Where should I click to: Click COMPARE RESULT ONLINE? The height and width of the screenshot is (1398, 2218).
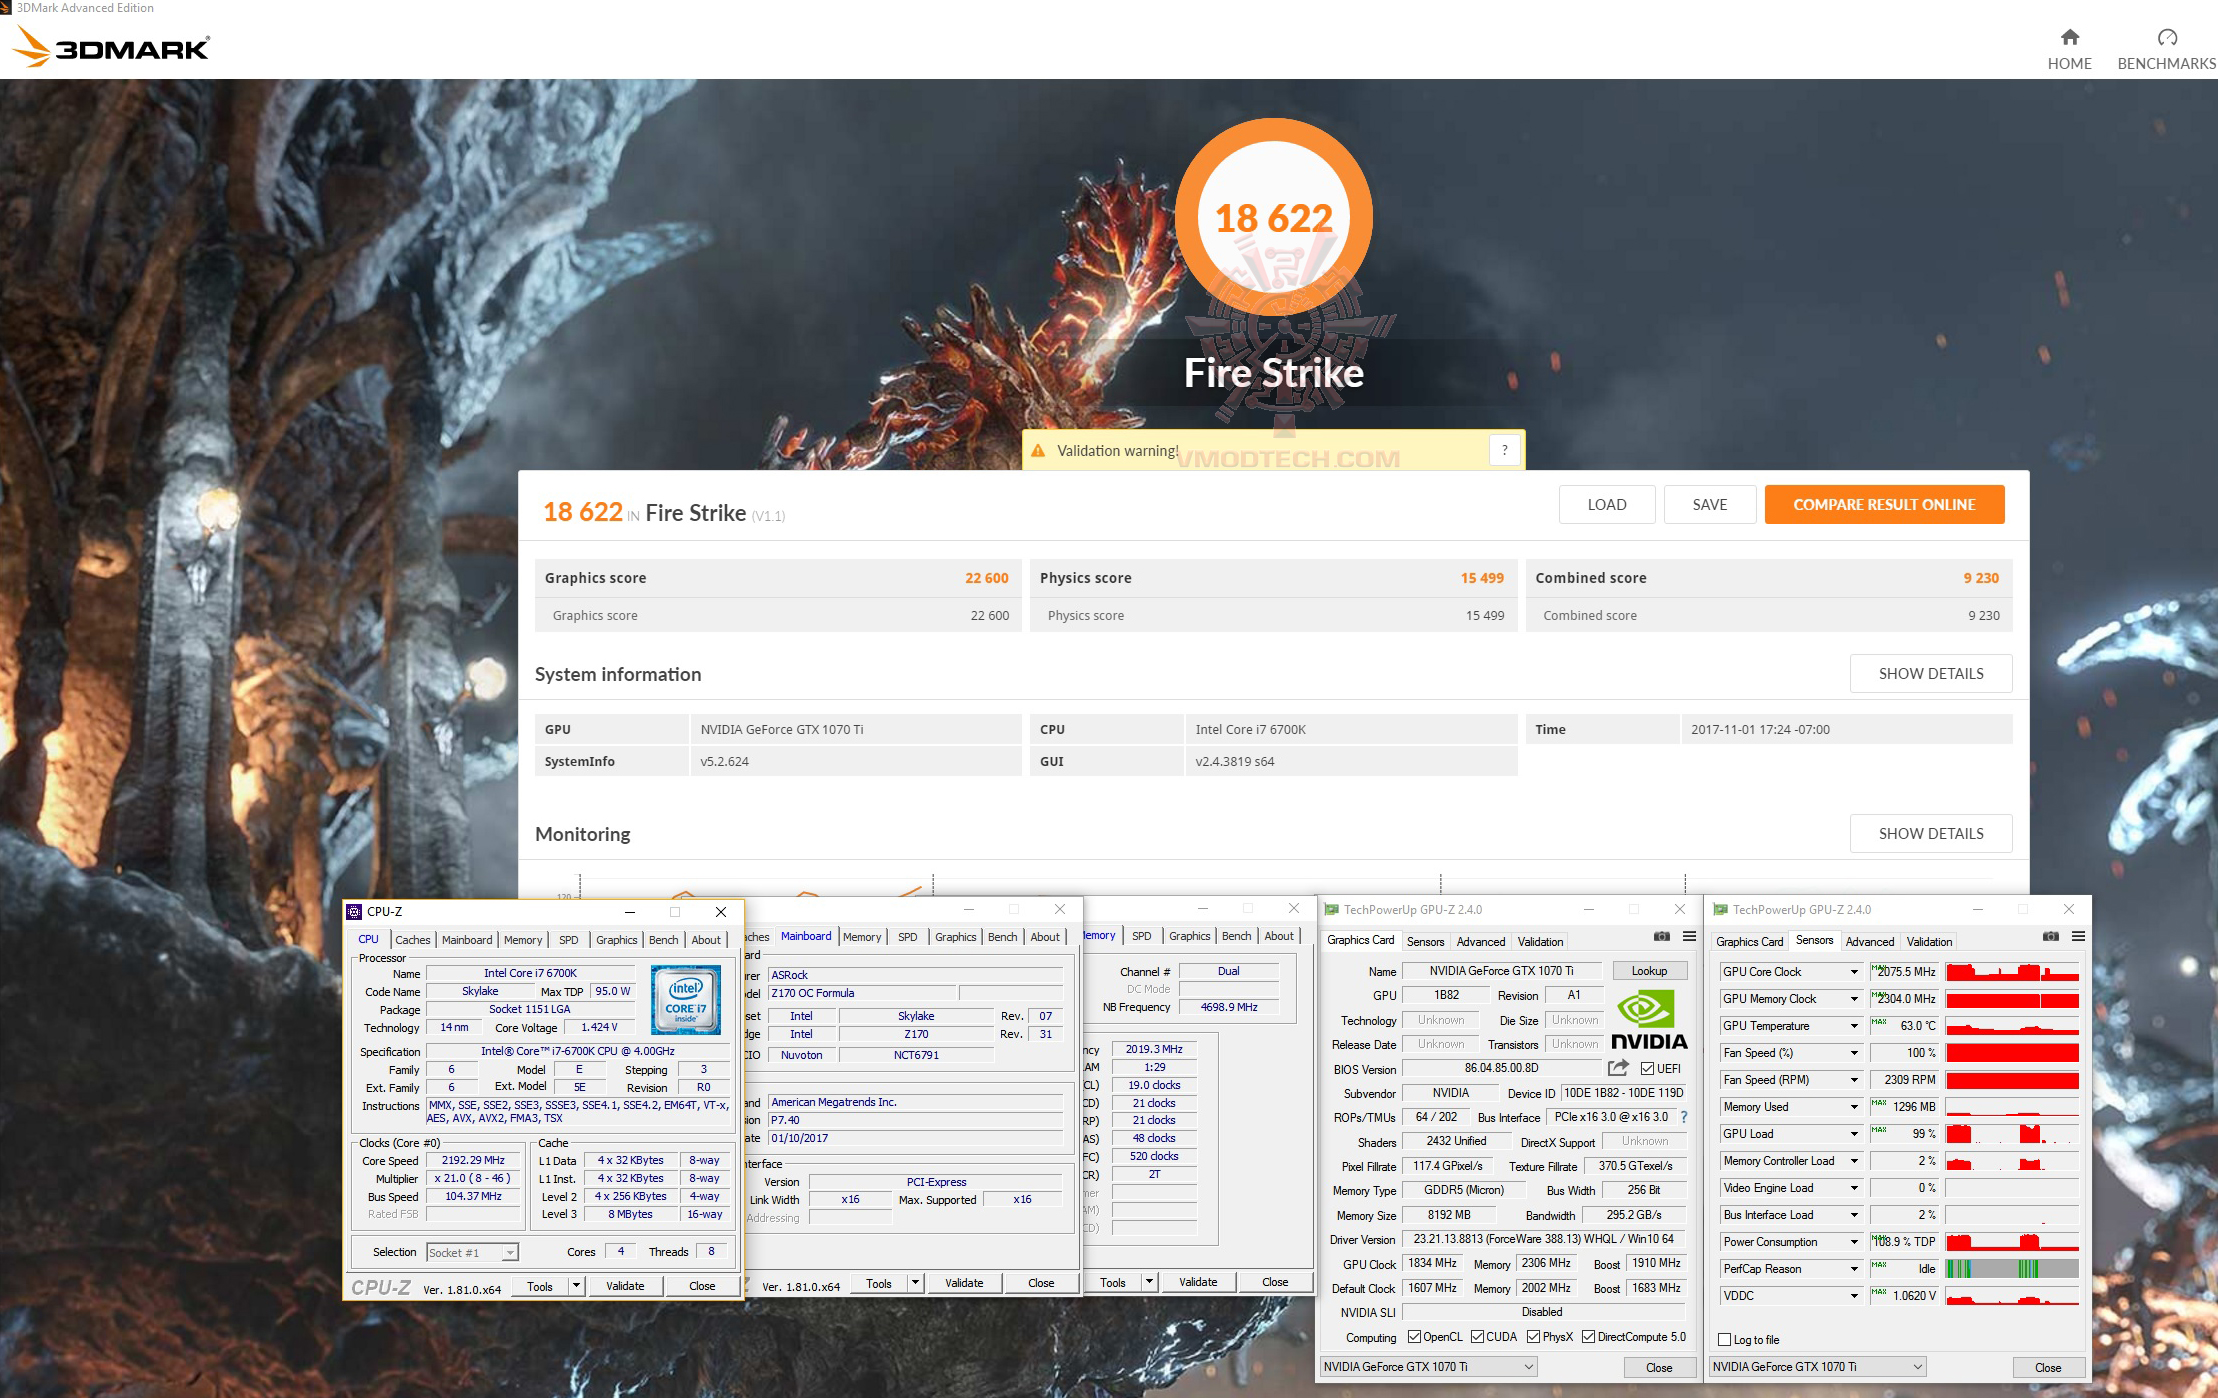[1884, 505]
